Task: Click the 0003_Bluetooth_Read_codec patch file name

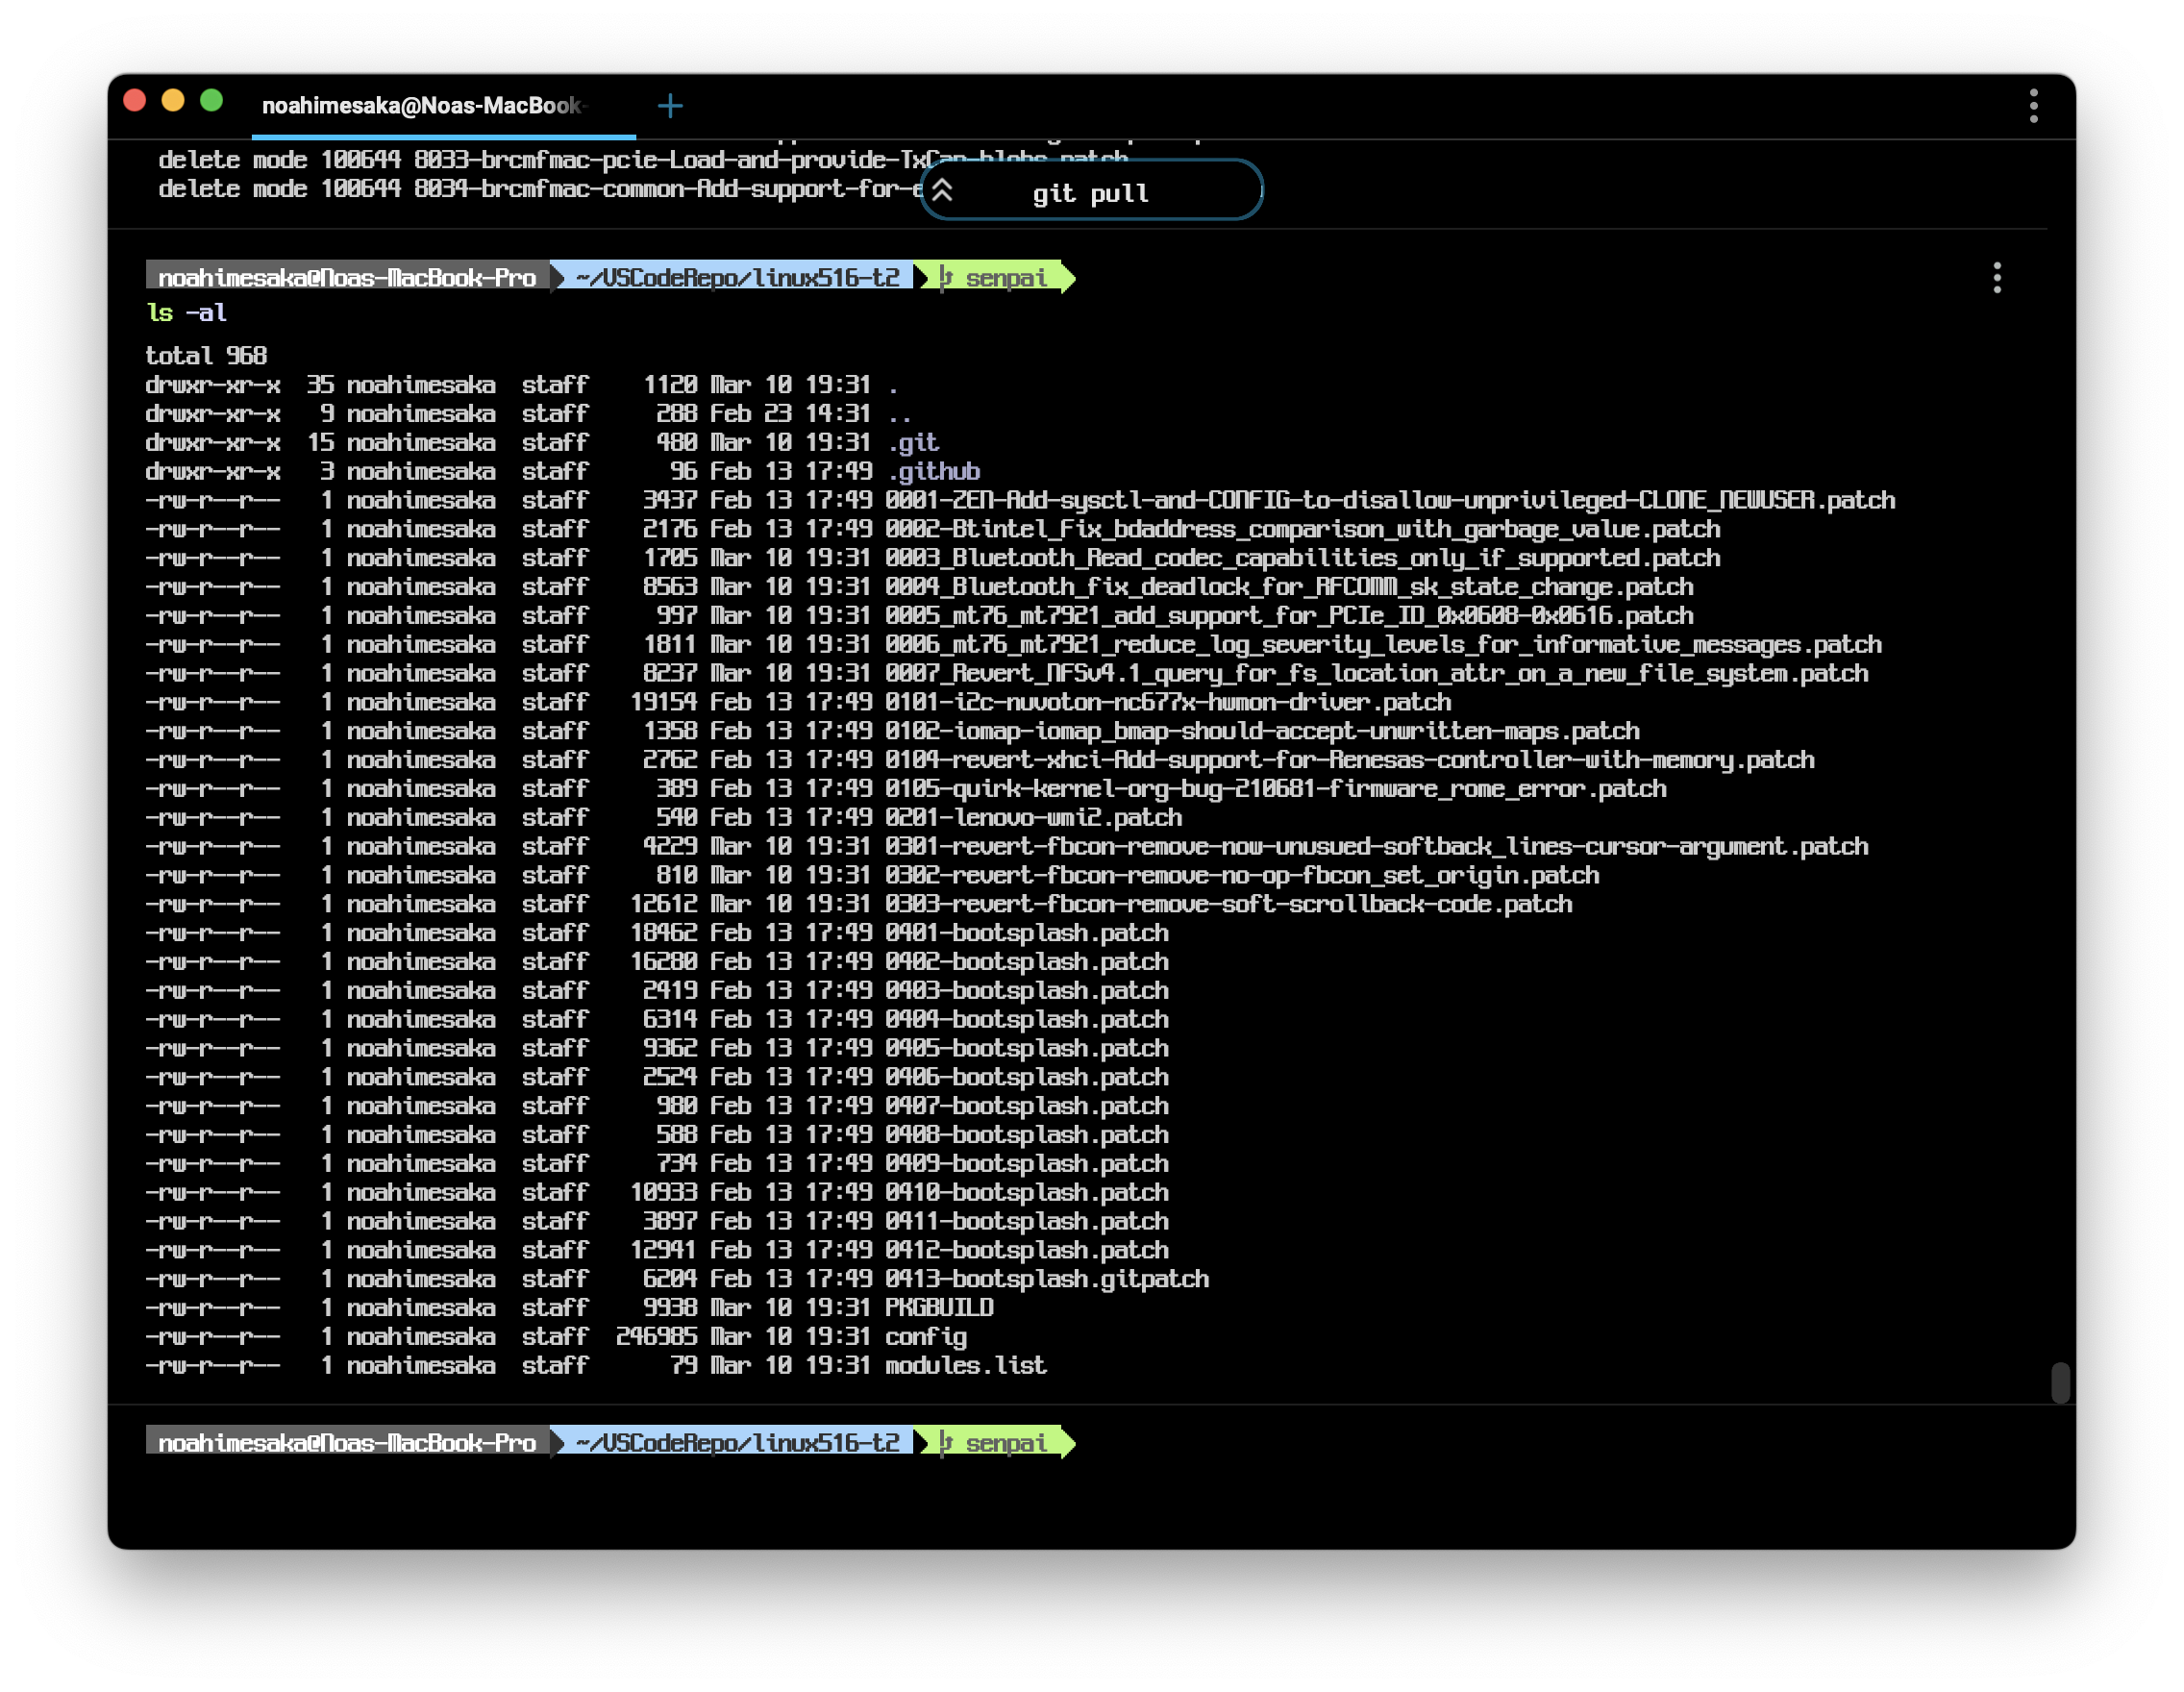Action: [x=1303, y=557]
